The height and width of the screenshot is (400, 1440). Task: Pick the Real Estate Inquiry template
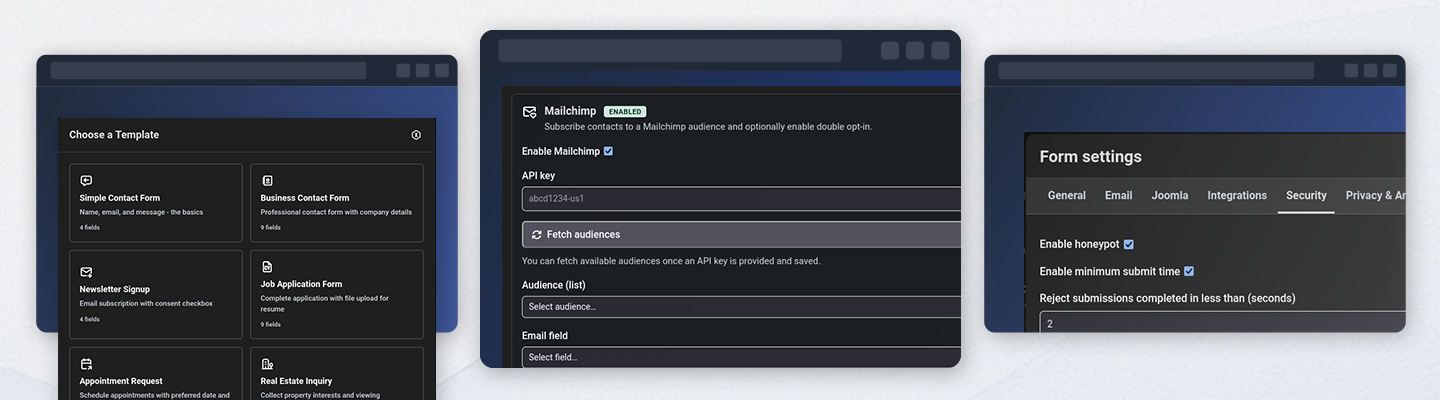[x=337, y=373]
